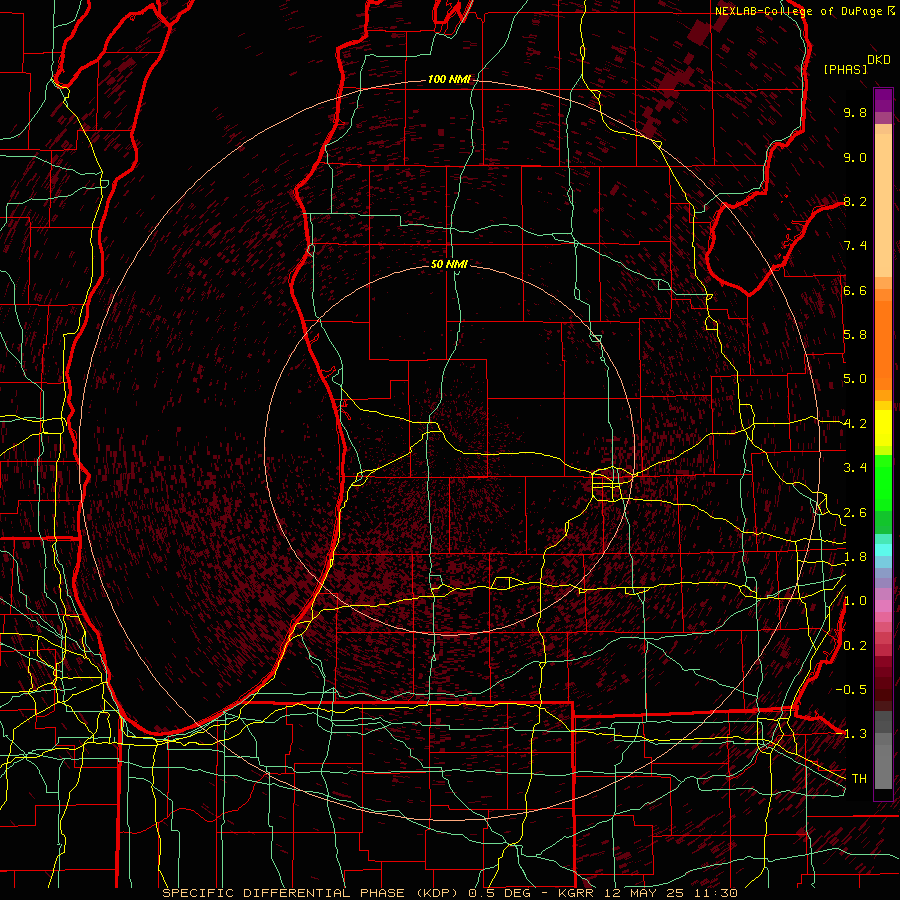Viewport: 900px width, 900px height.
Task: Click the 4.2 scale value
Action: (855, 424)
